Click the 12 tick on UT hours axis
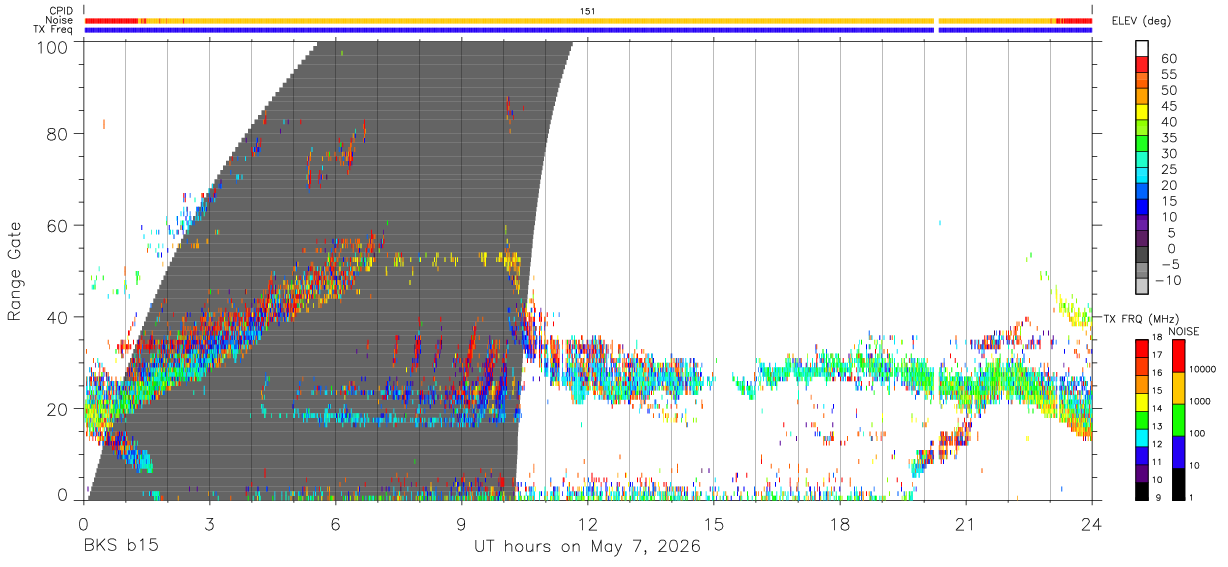 (588, 523)
